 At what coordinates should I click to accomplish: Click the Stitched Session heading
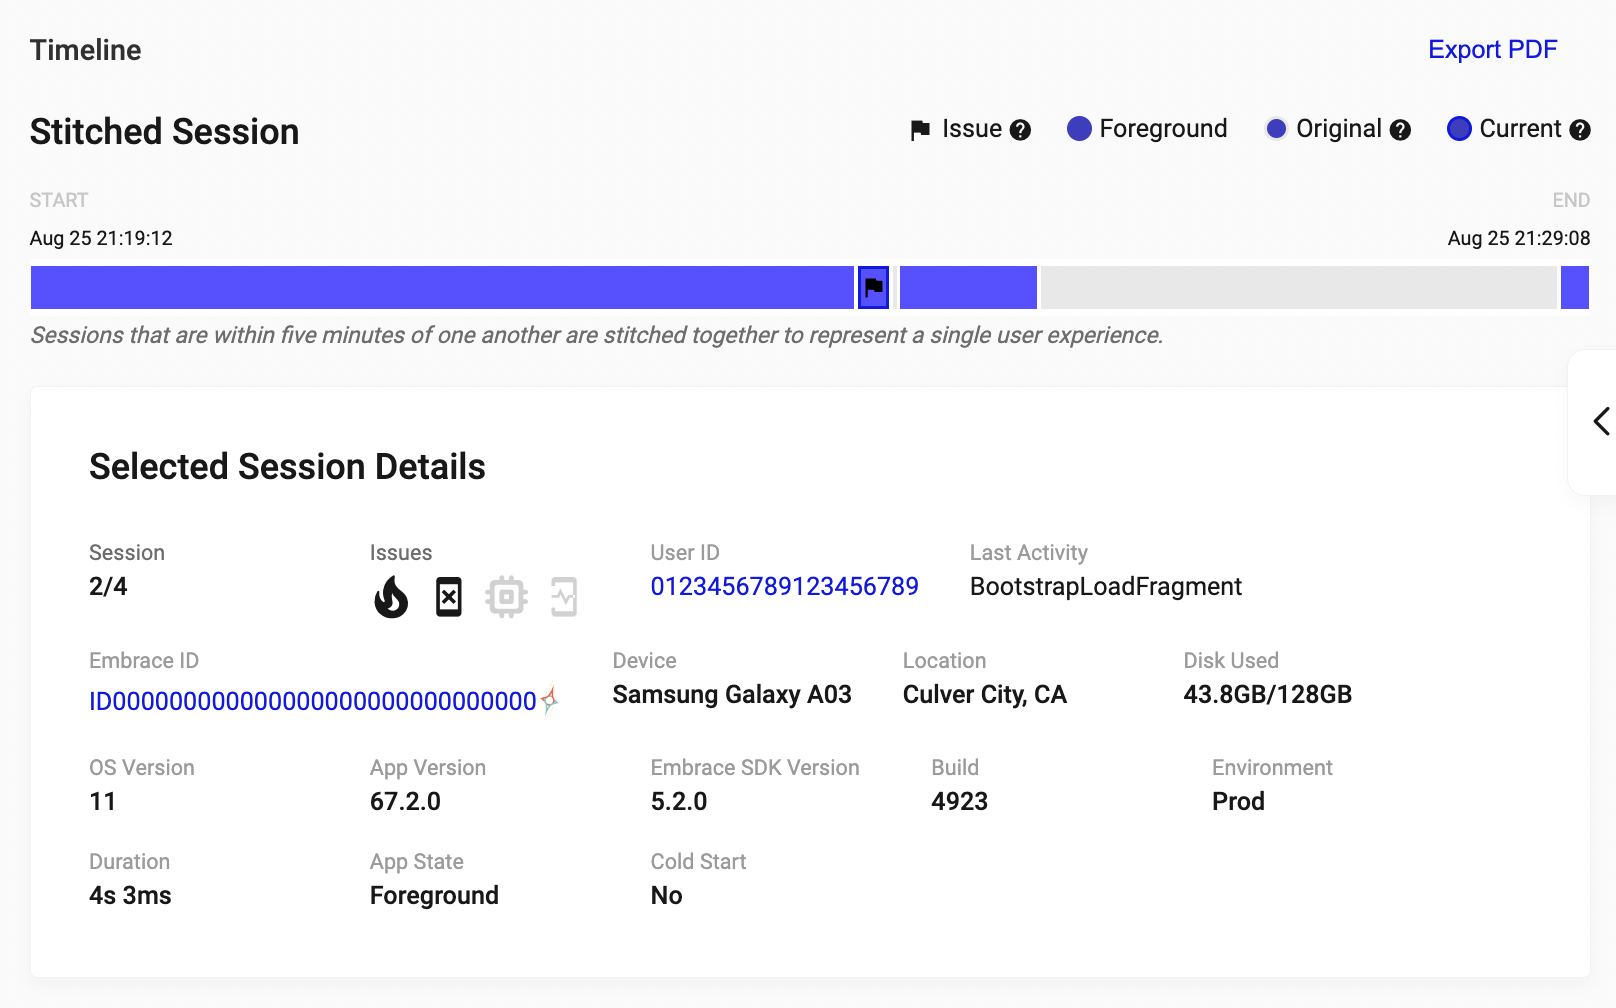pyautogui.click(x=164, y=131)
